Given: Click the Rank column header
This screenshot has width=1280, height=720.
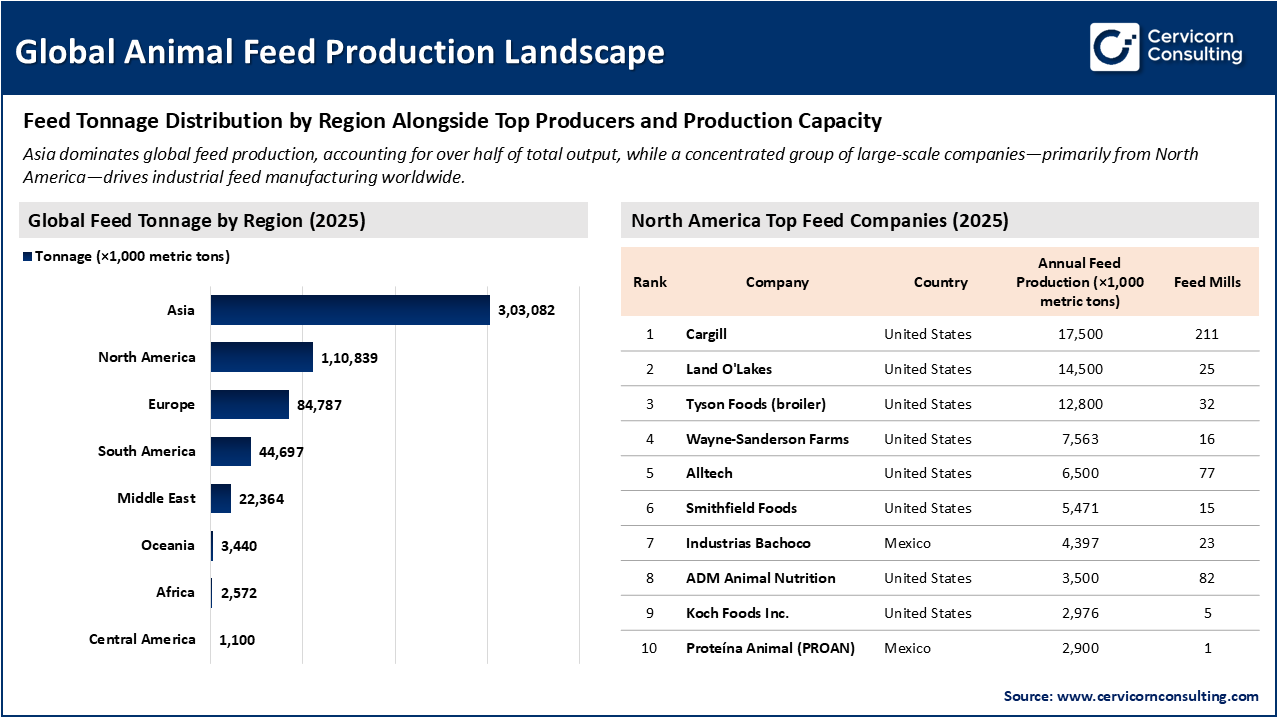Looking at the screenshot, I should [x=649, y=282].
